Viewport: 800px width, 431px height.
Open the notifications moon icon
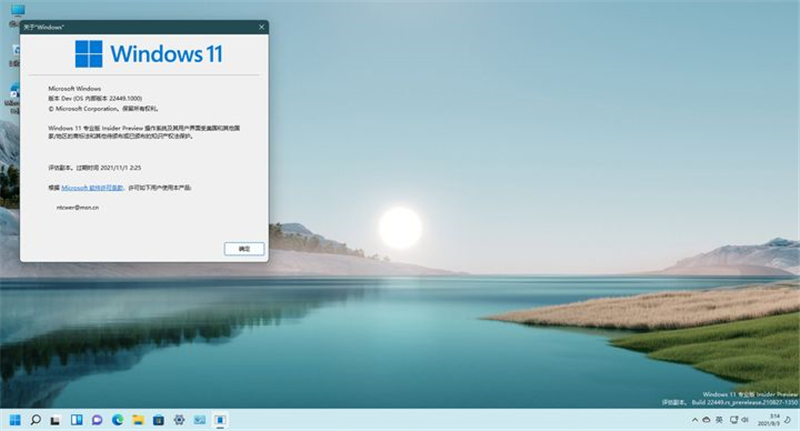point(788,420)
